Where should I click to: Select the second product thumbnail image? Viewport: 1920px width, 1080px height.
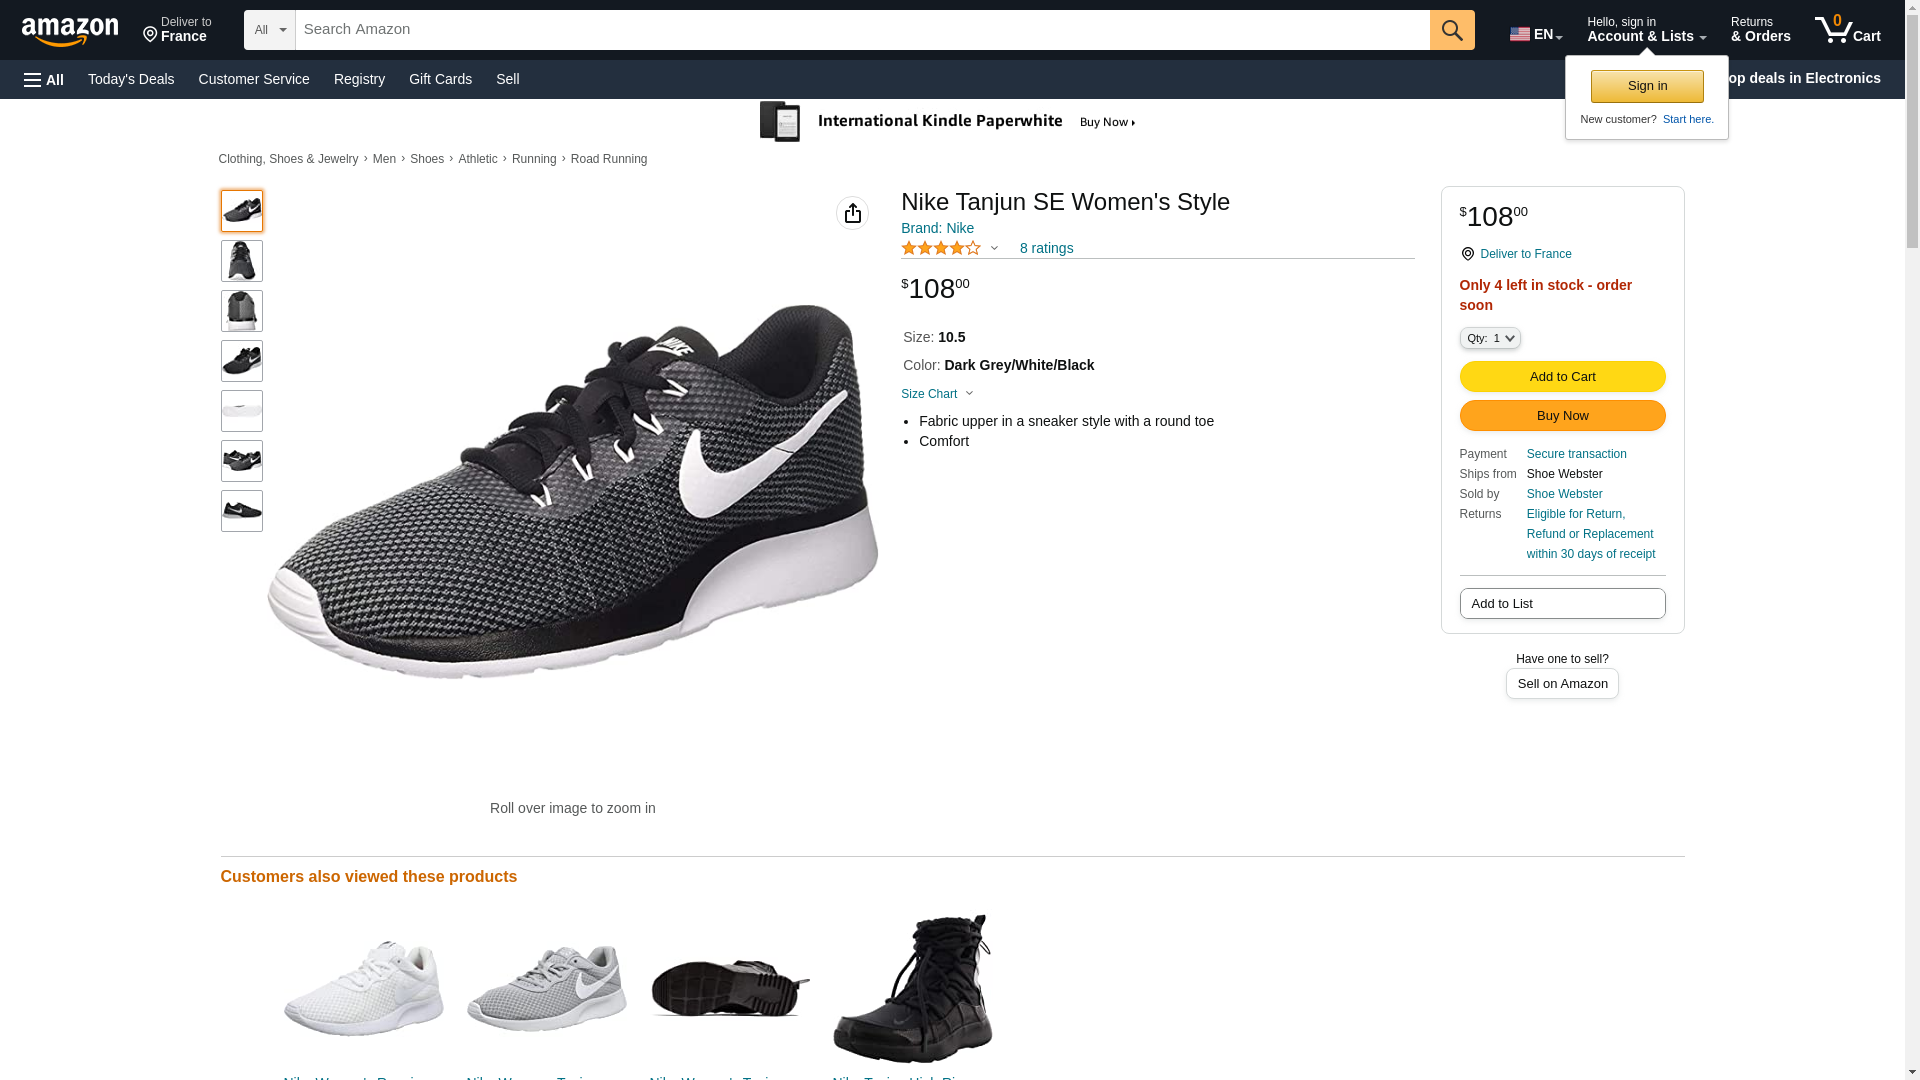[x=242, y=261]
